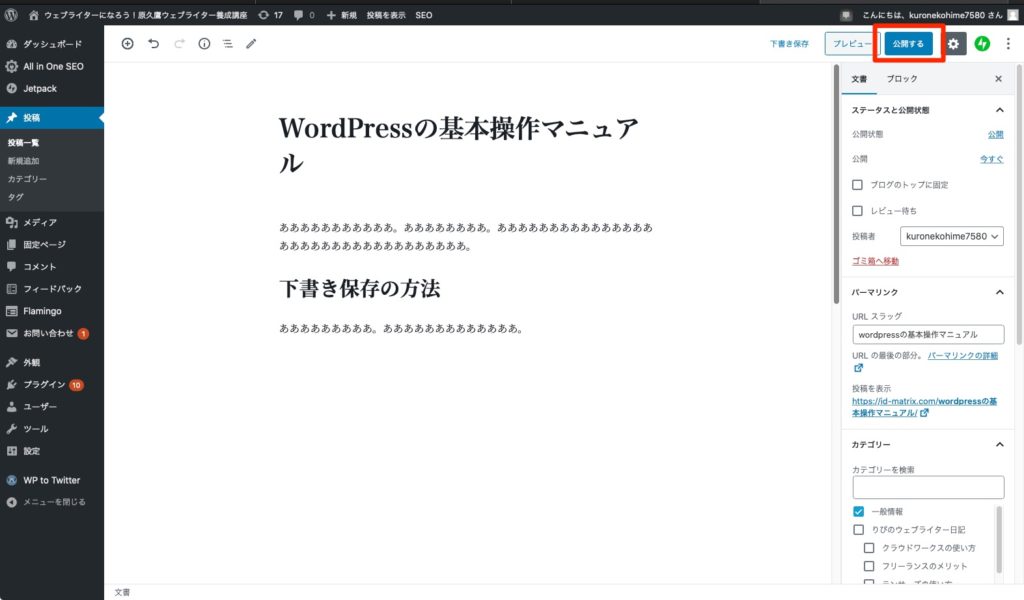Open All in One SEO menu
Image resolution: width=1024 pixels, height=600 pixels.
coord(52,66)
